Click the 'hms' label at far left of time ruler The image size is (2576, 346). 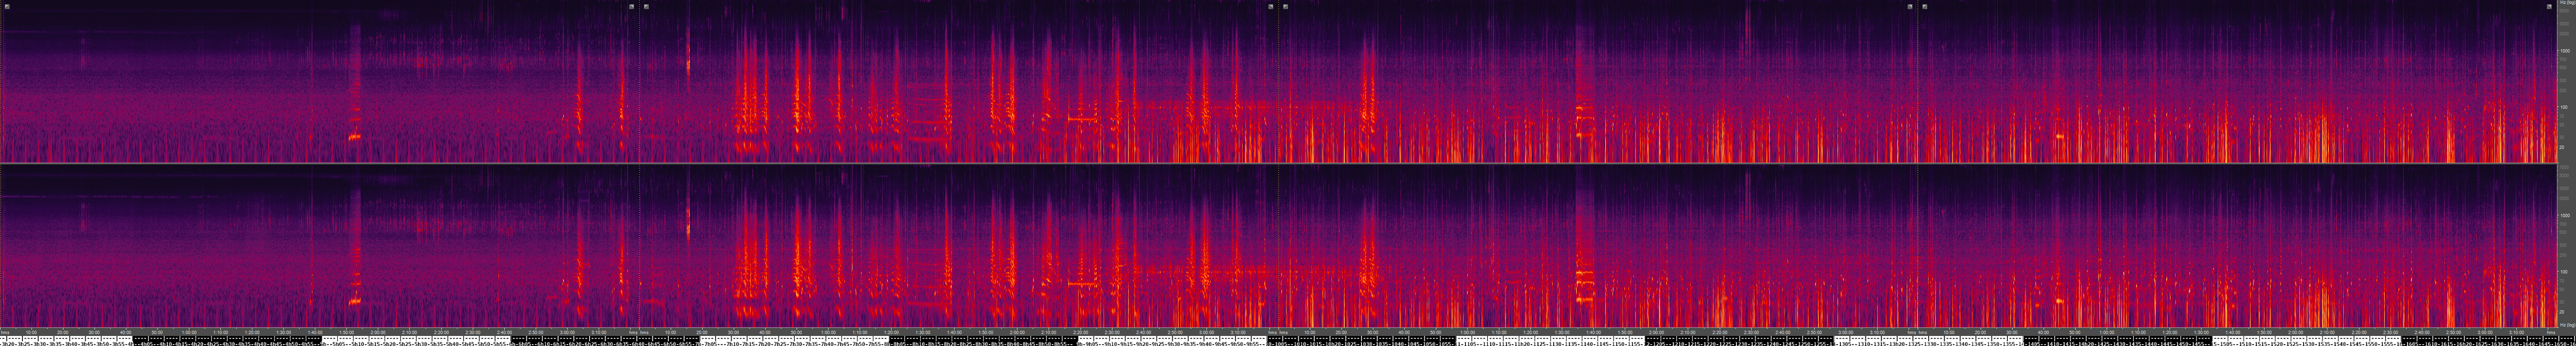pos(5,332)
